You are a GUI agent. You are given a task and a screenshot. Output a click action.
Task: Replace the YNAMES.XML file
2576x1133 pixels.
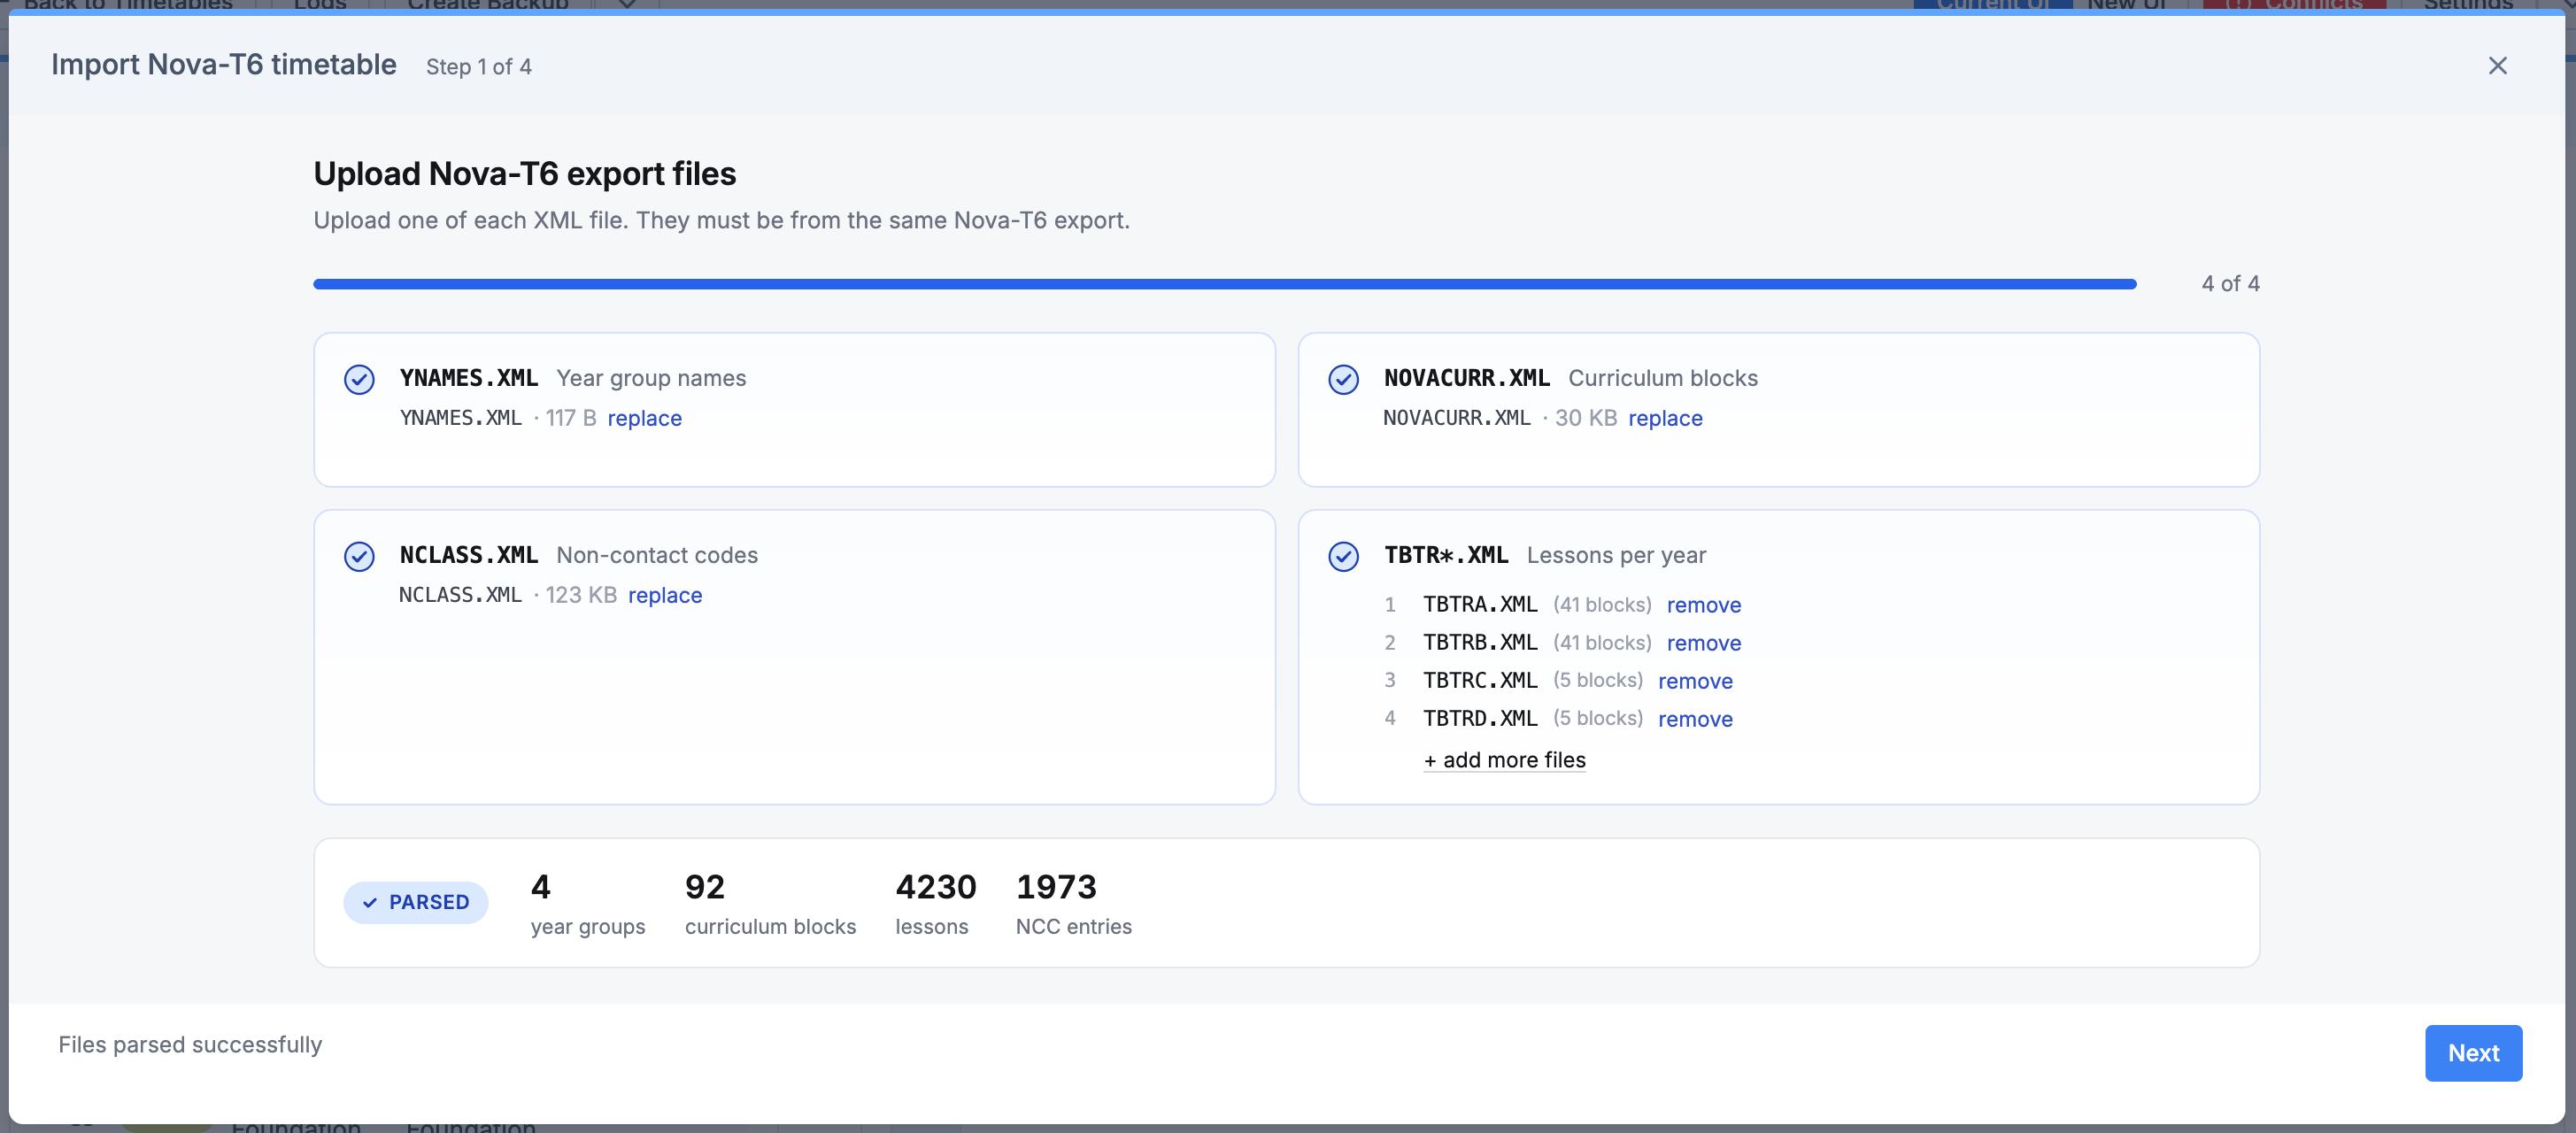(644, 418)
